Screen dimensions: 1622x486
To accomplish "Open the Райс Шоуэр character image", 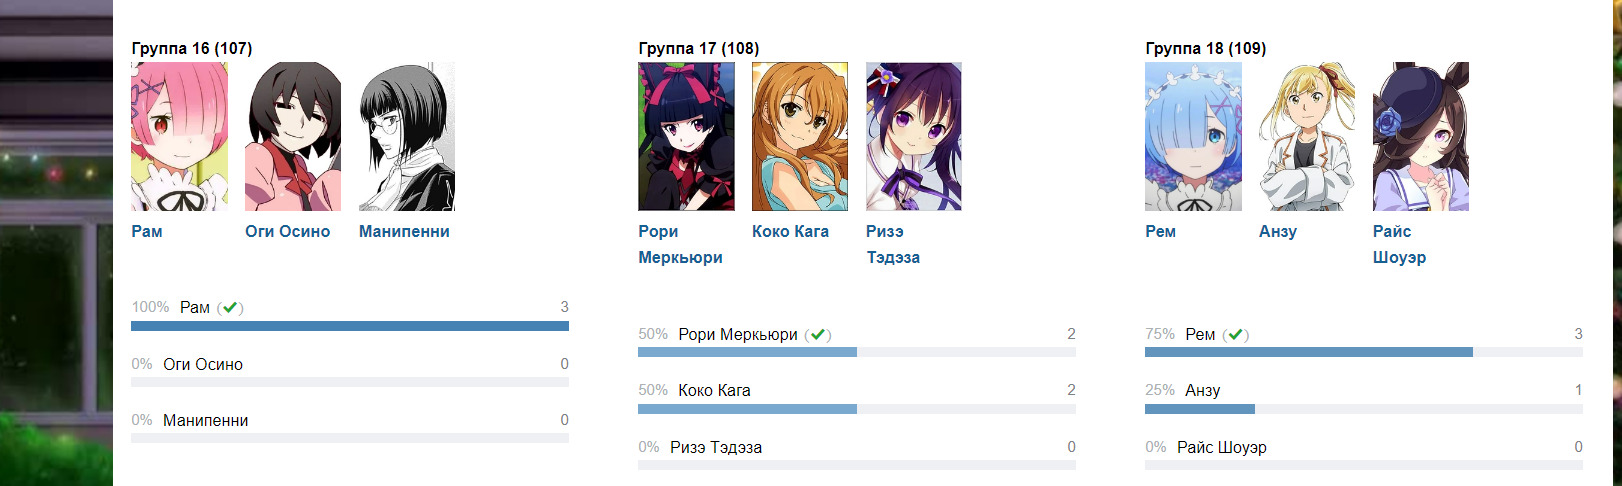I will 1421,137.
